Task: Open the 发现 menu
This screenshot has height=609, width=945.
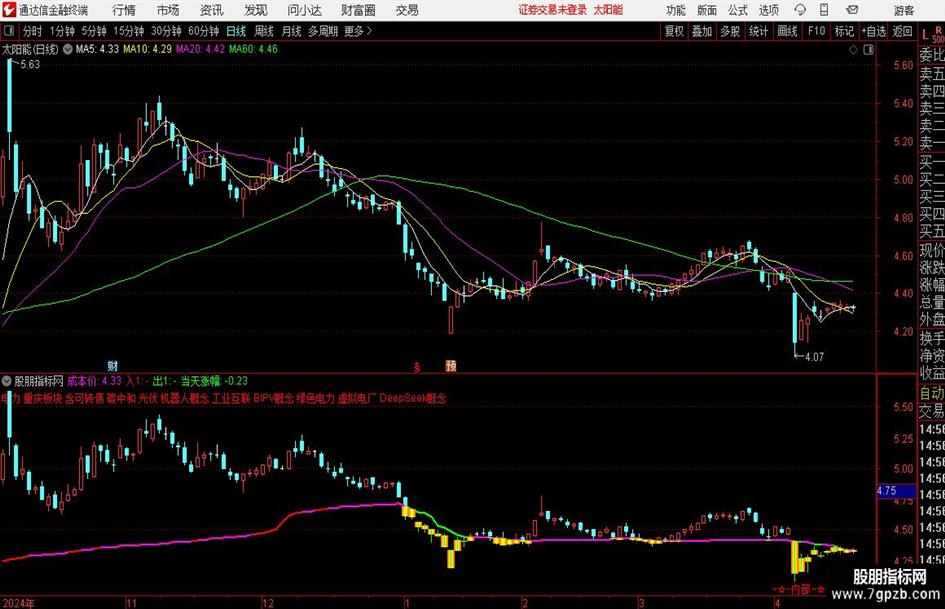Action: pyautogui.click(x=256, y=10)
